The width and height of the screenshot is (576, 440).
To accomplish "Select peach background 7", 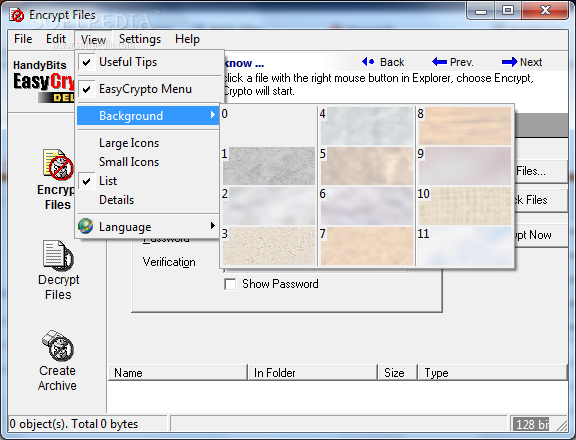I will coord(366,246).
